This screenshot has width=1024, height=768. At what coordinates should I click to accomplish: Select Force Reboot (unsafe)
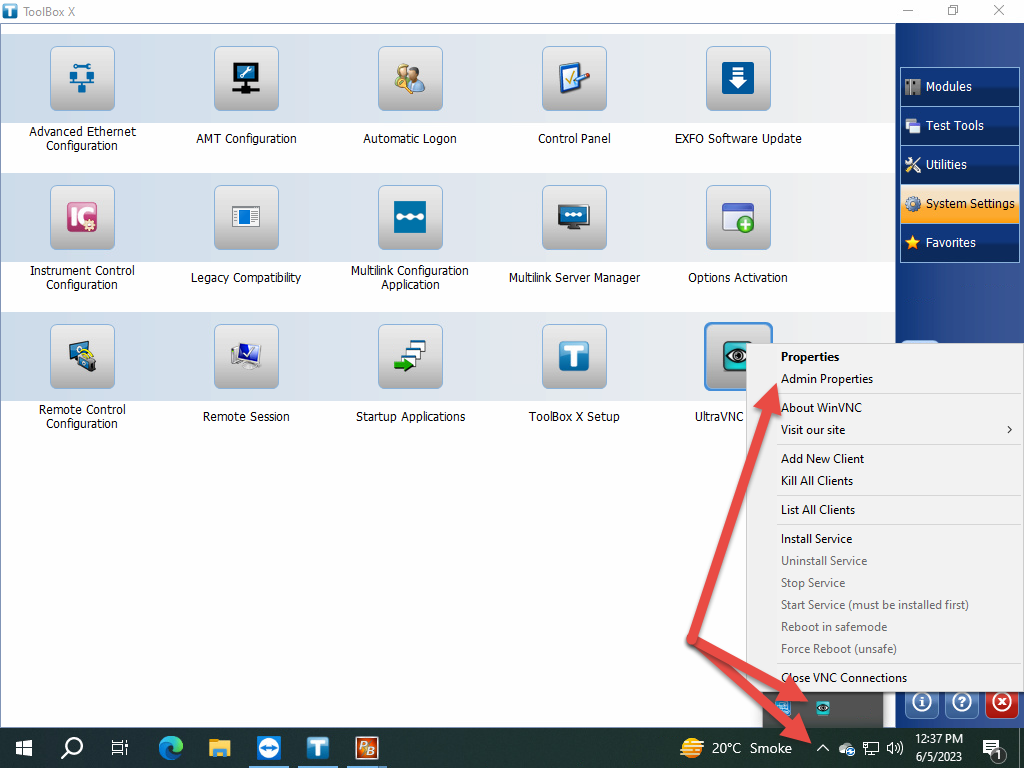(886, 648)
